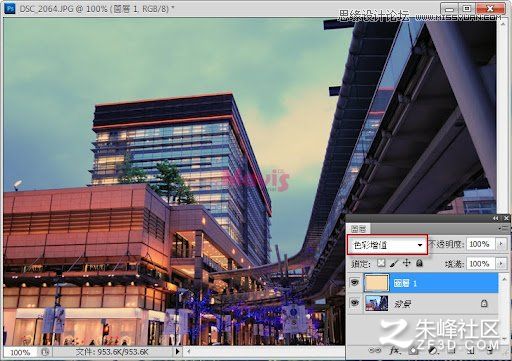512x361 pixels.
Task: Open the 色彩增值 blend mode dropdown
Action: [387, 245]
